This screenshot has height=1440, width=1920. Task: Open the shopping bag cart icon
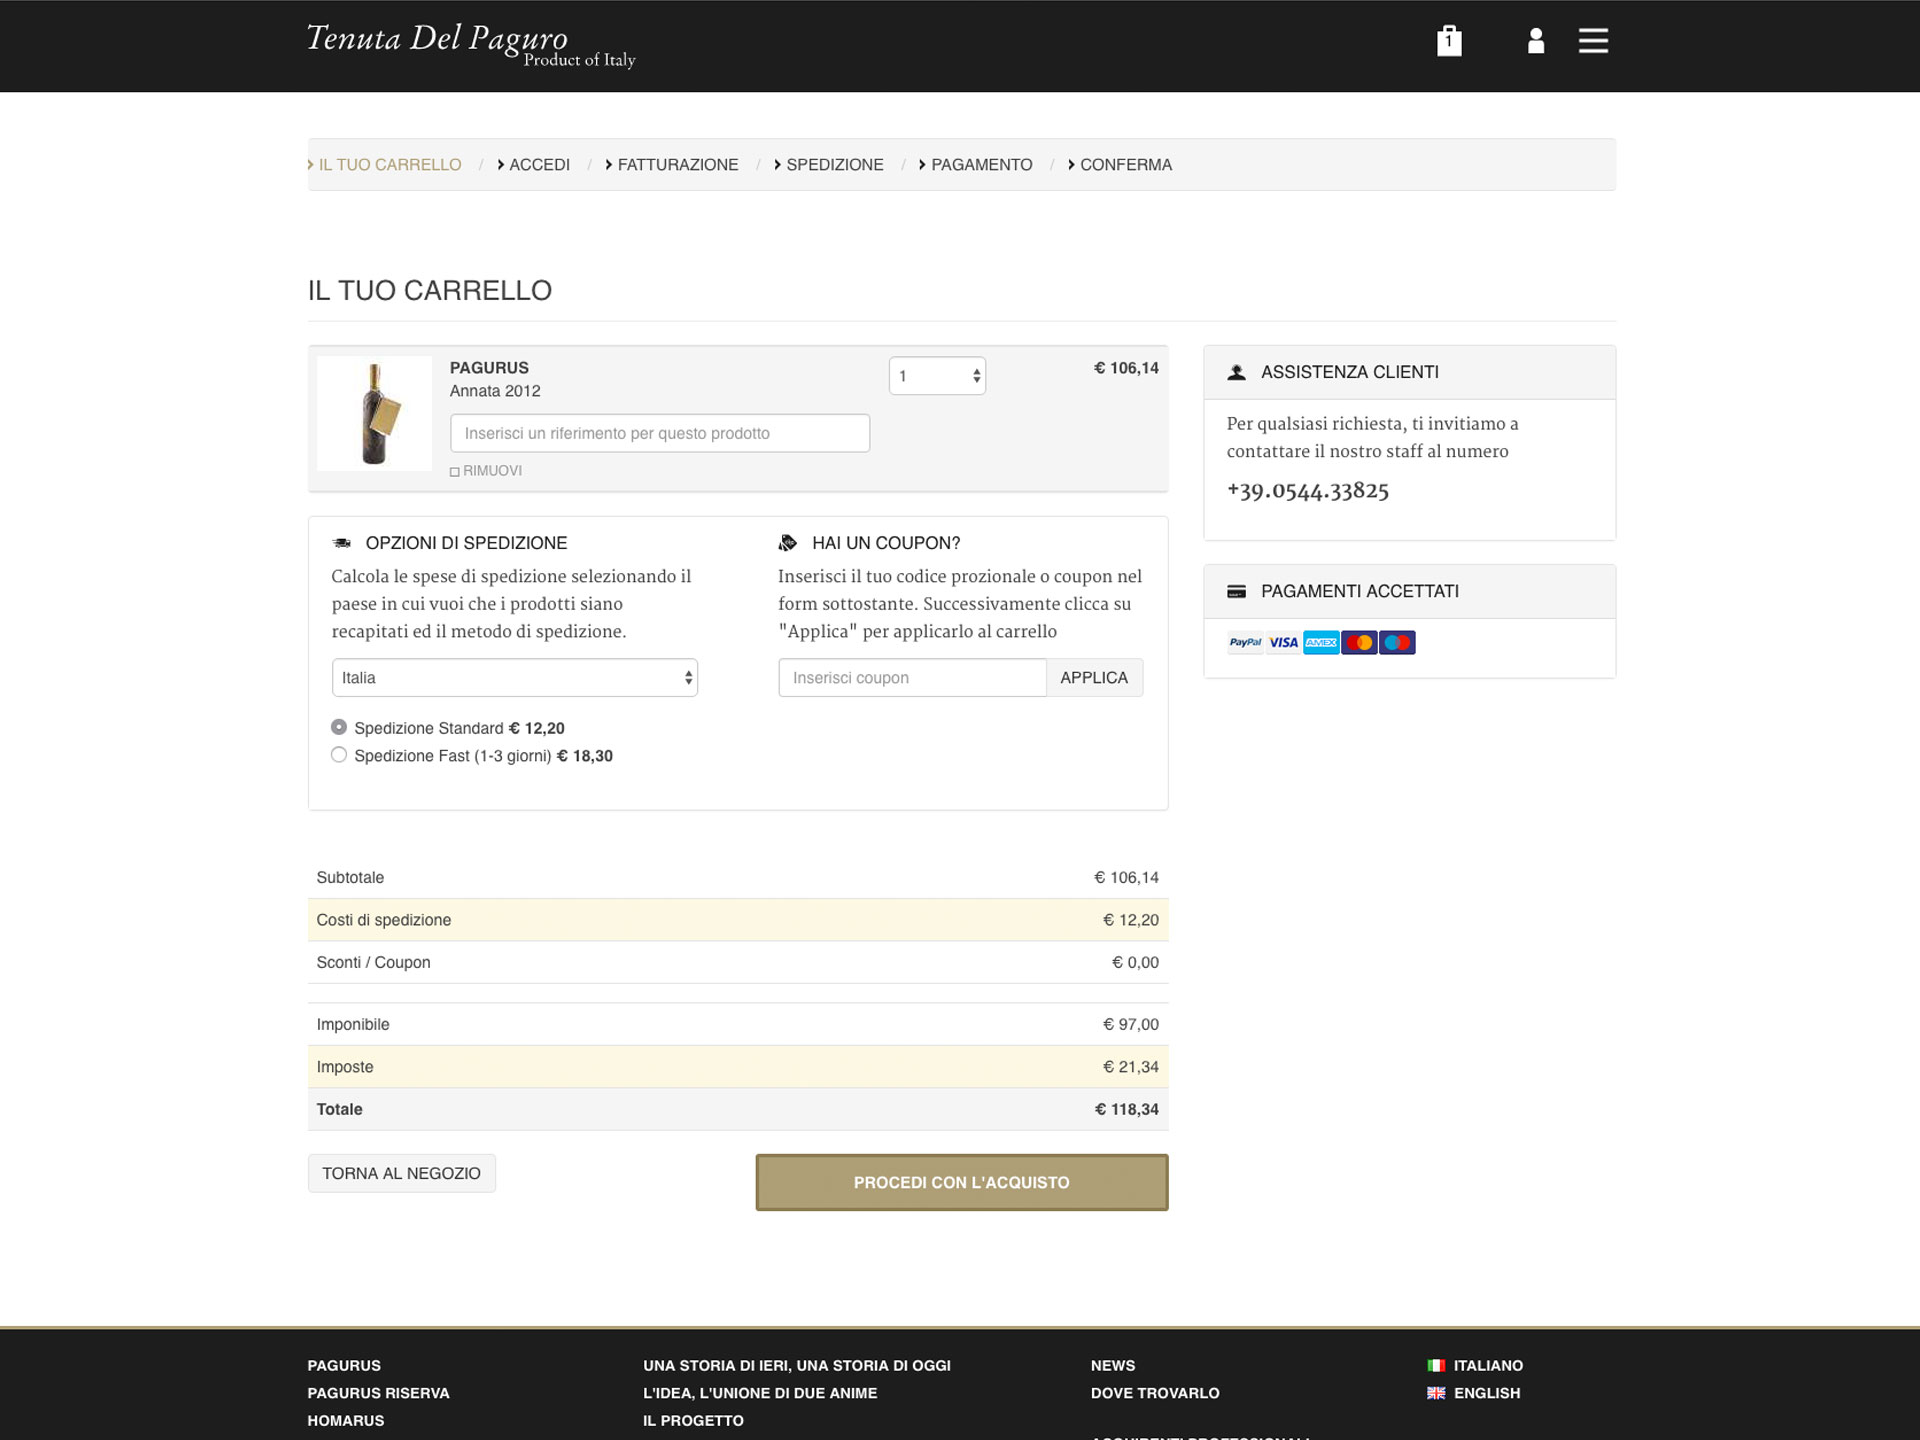pyautogui.click(x=1449, y=41)
